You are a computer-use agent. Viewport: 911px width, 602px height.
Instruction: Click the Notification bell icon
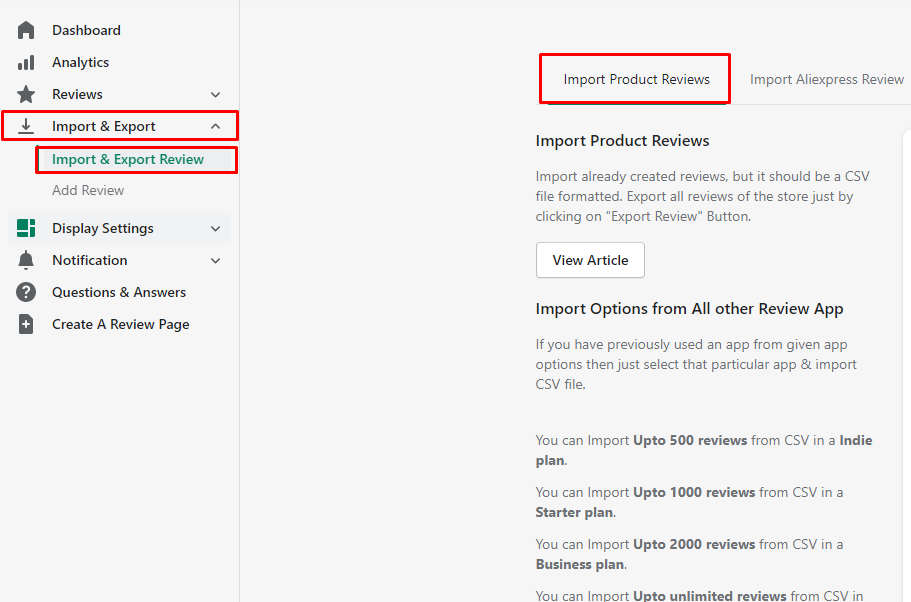[x=25, y=259]
